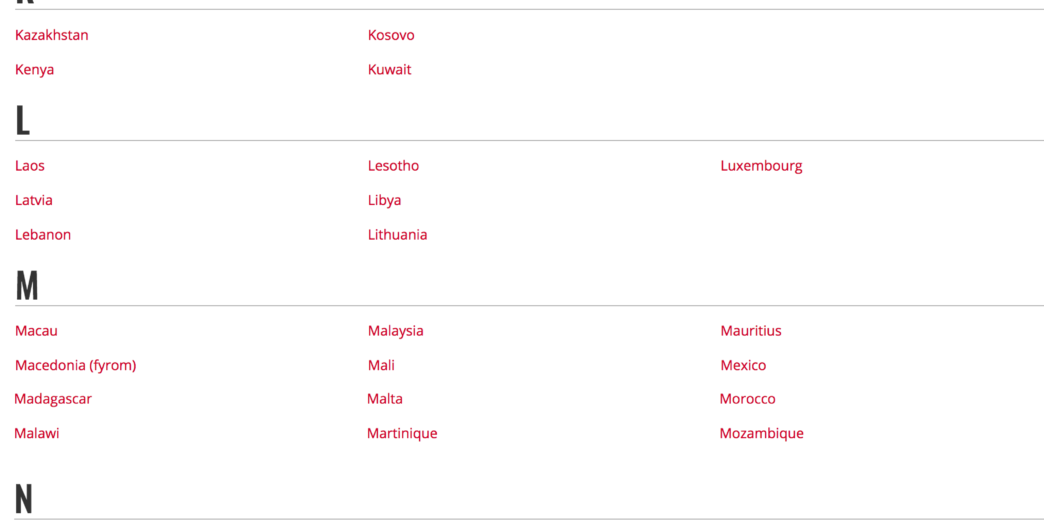Image resolution: width=1044 pixels, height=522 pixels.
Task: Select the Lithuania link
Action: tap(397, 235)
